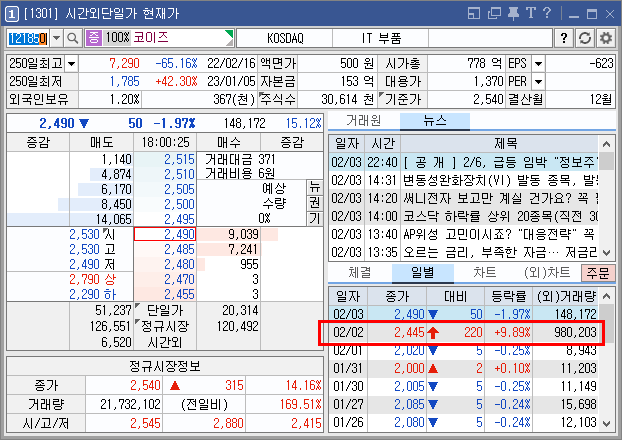Select the 02/03 row in daily table

click(463, 314)
